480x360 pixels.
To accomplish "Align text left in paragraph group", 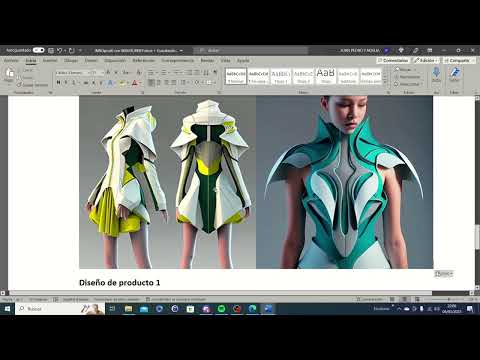I will click(152, 82).
